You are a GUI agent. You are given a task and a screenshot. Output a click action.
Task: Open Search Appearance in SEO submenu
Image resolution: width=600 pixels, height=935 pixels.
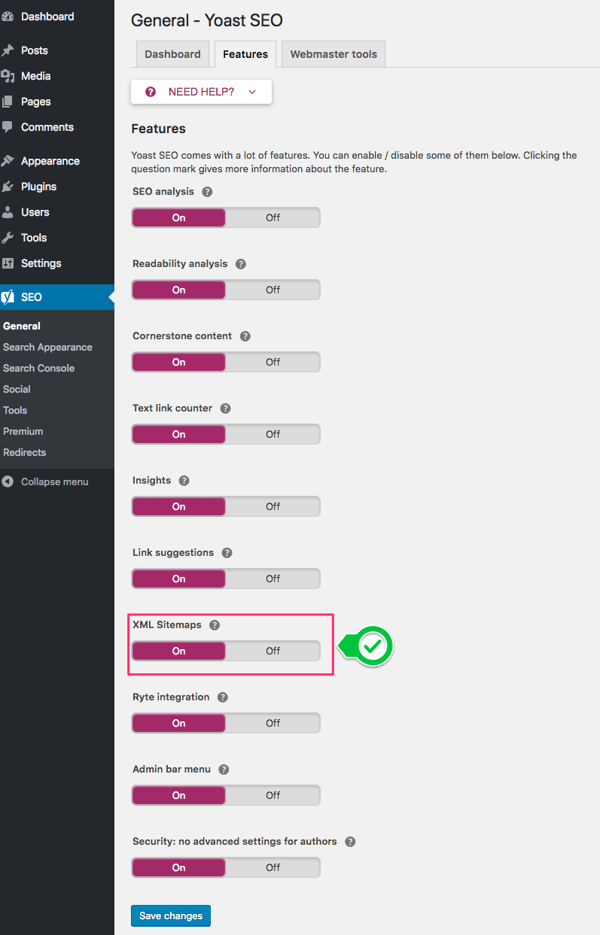pyautogui.click(x=47, y=347)
